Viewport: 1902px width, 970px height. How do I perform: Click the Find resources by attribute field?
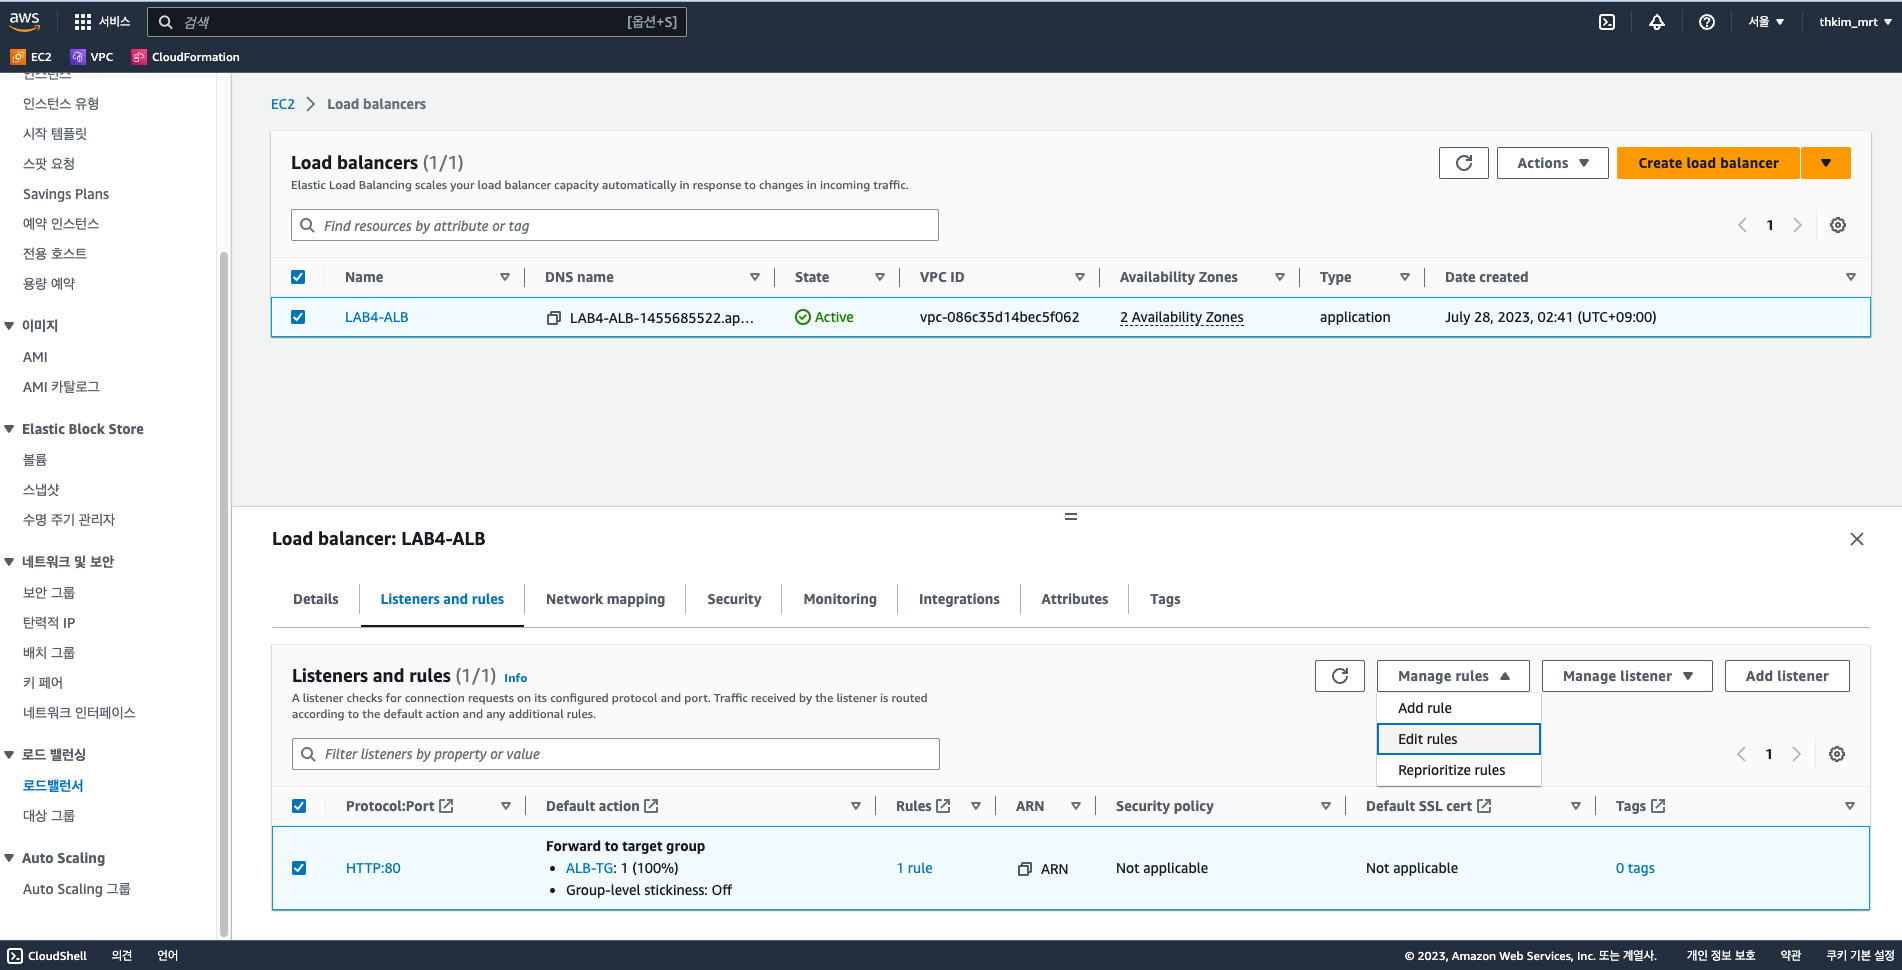(615, 225)
